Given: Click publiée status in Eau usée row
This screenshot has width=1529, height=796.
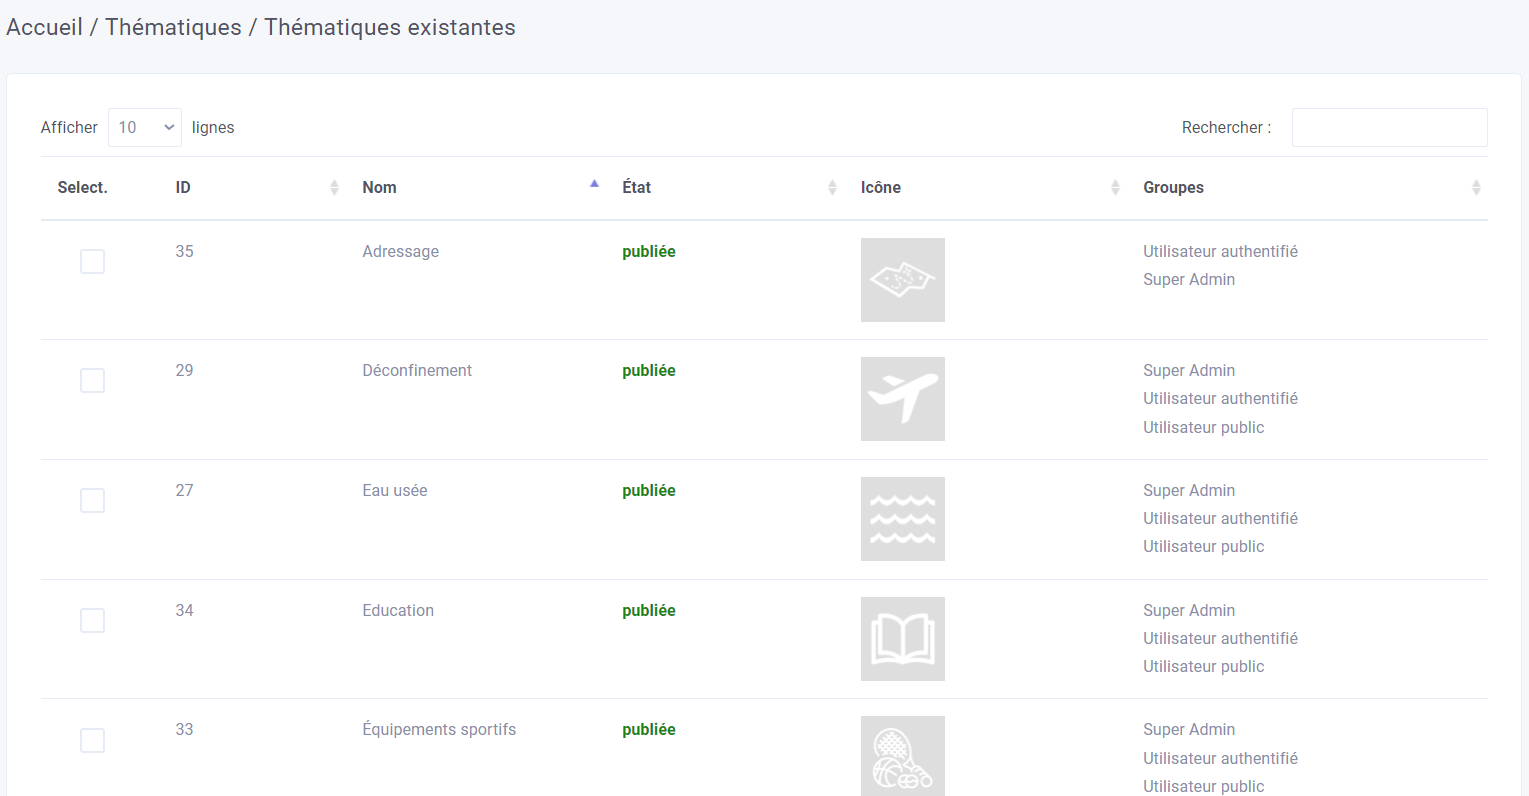Looking at the screenshot, I should 649,490.
